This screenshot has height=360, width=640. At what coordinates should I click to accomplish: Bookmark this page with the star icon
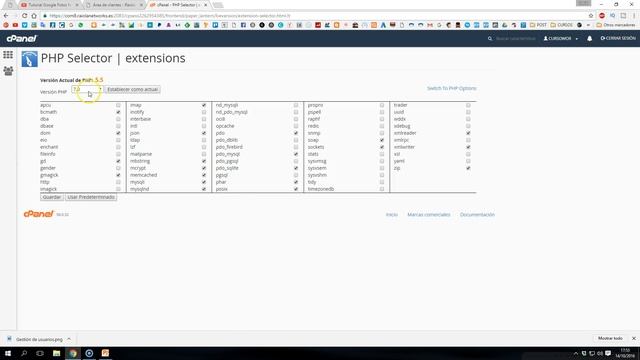pos(591,16)
